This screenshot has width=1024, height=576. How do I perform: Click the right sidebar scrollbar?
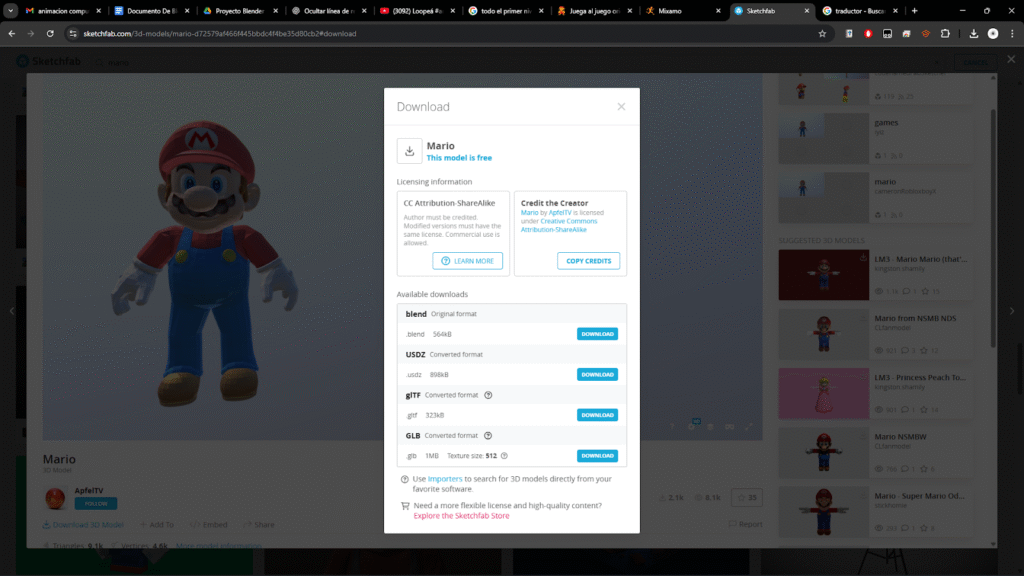point(993,229)
